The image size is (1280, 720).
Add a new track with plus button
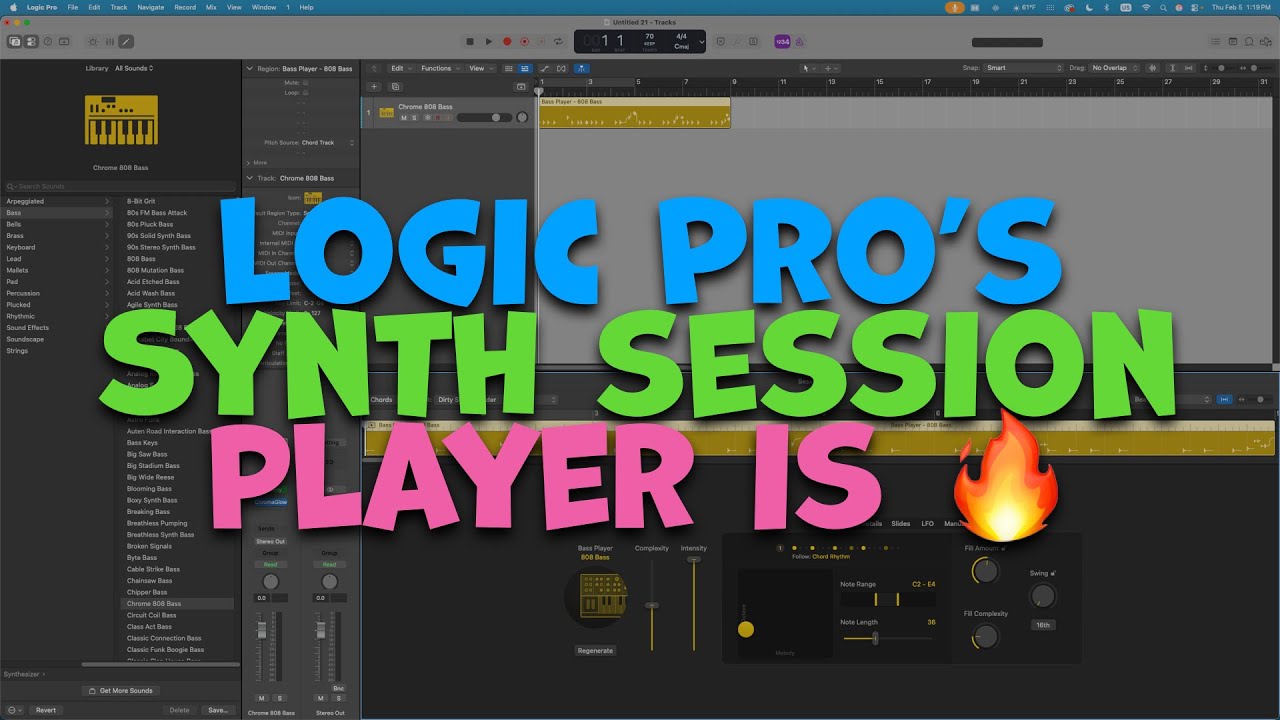click(375, 87)
